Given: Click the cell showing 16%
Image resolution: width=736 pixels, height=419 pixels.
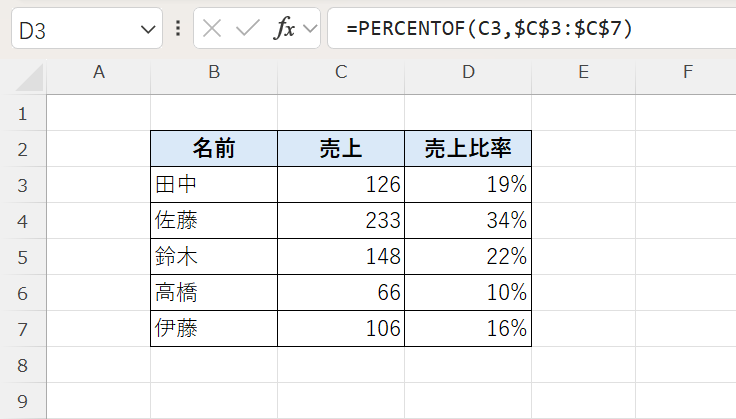Looking at the screenshot, I should coord(468,328).
